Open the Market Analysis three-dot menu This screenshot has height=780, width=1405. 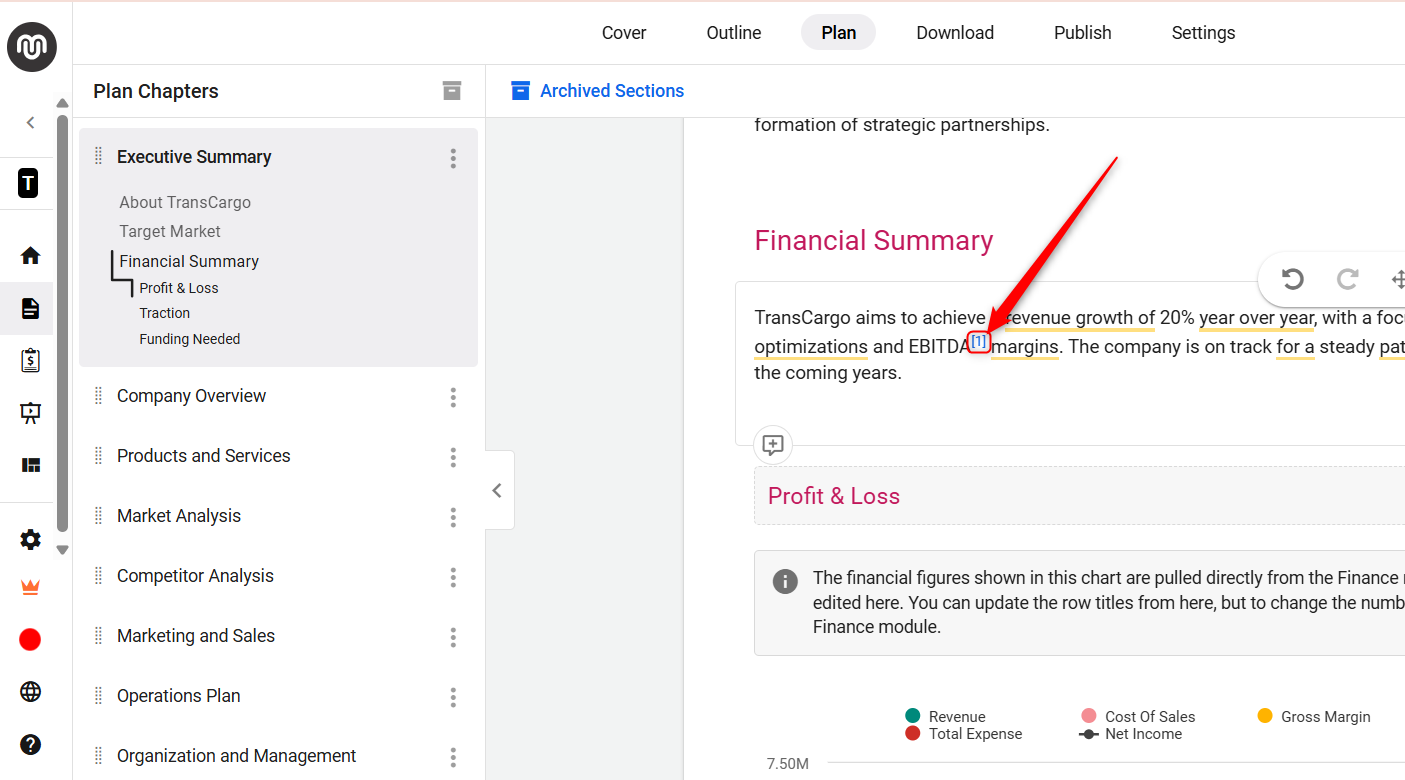(453, 517)
